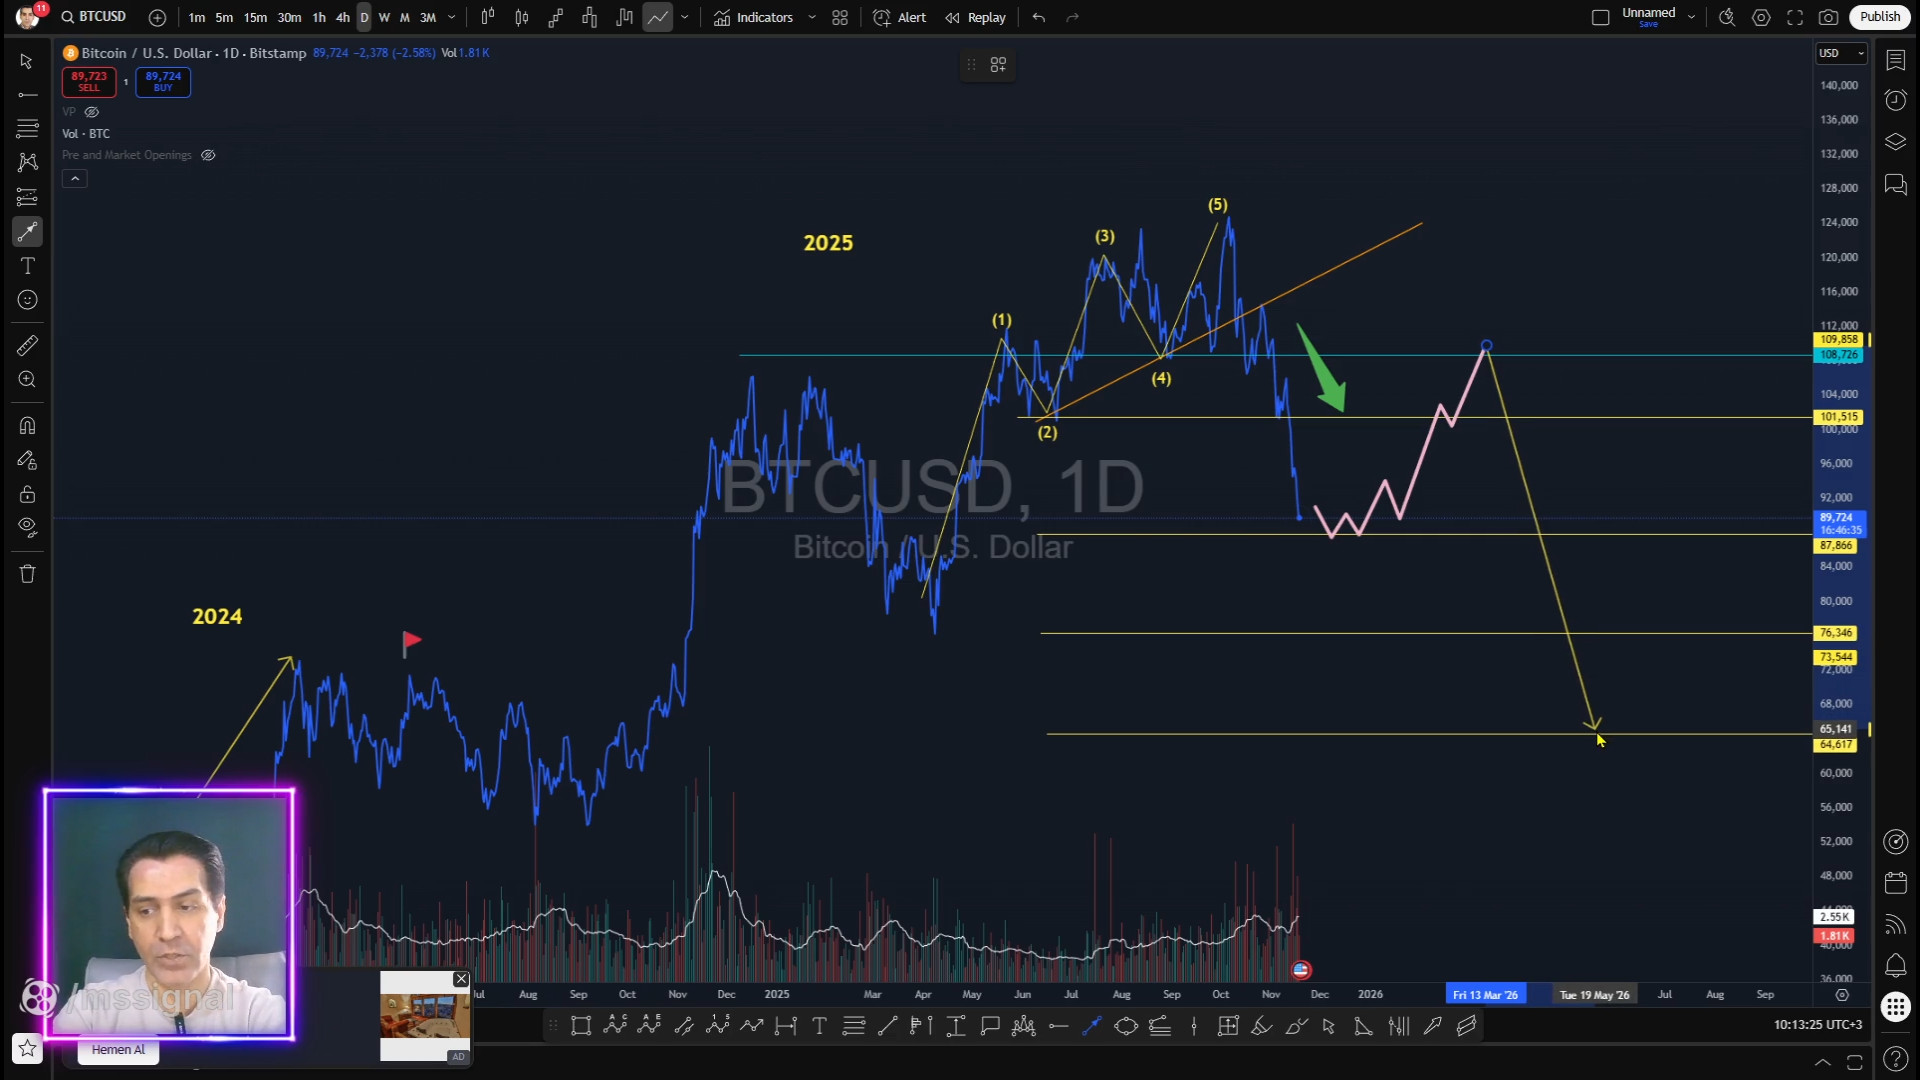Select the rectangle tool in bottom toolbar

[581, 1026]
